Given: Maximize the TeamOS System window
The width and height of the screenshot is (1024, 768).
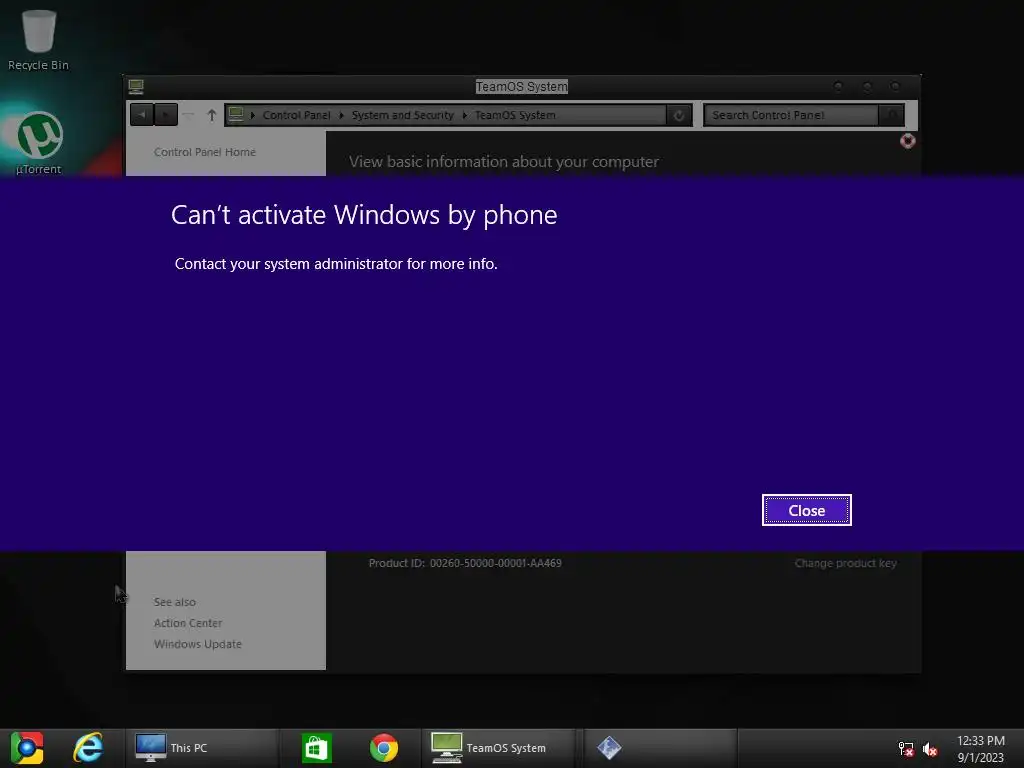Looking at the screenshot, I should pyautogui.click(x=867, y=86).
